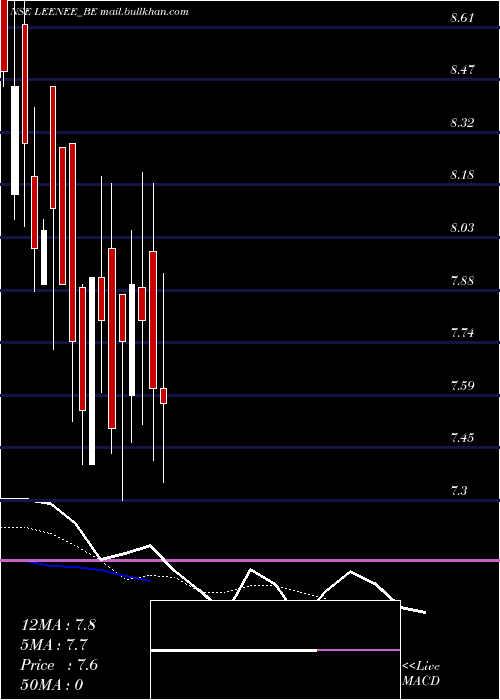Screen dimensions: 500x700
Task: Click the 7.59 price axis label
Action: pos(462,385)
